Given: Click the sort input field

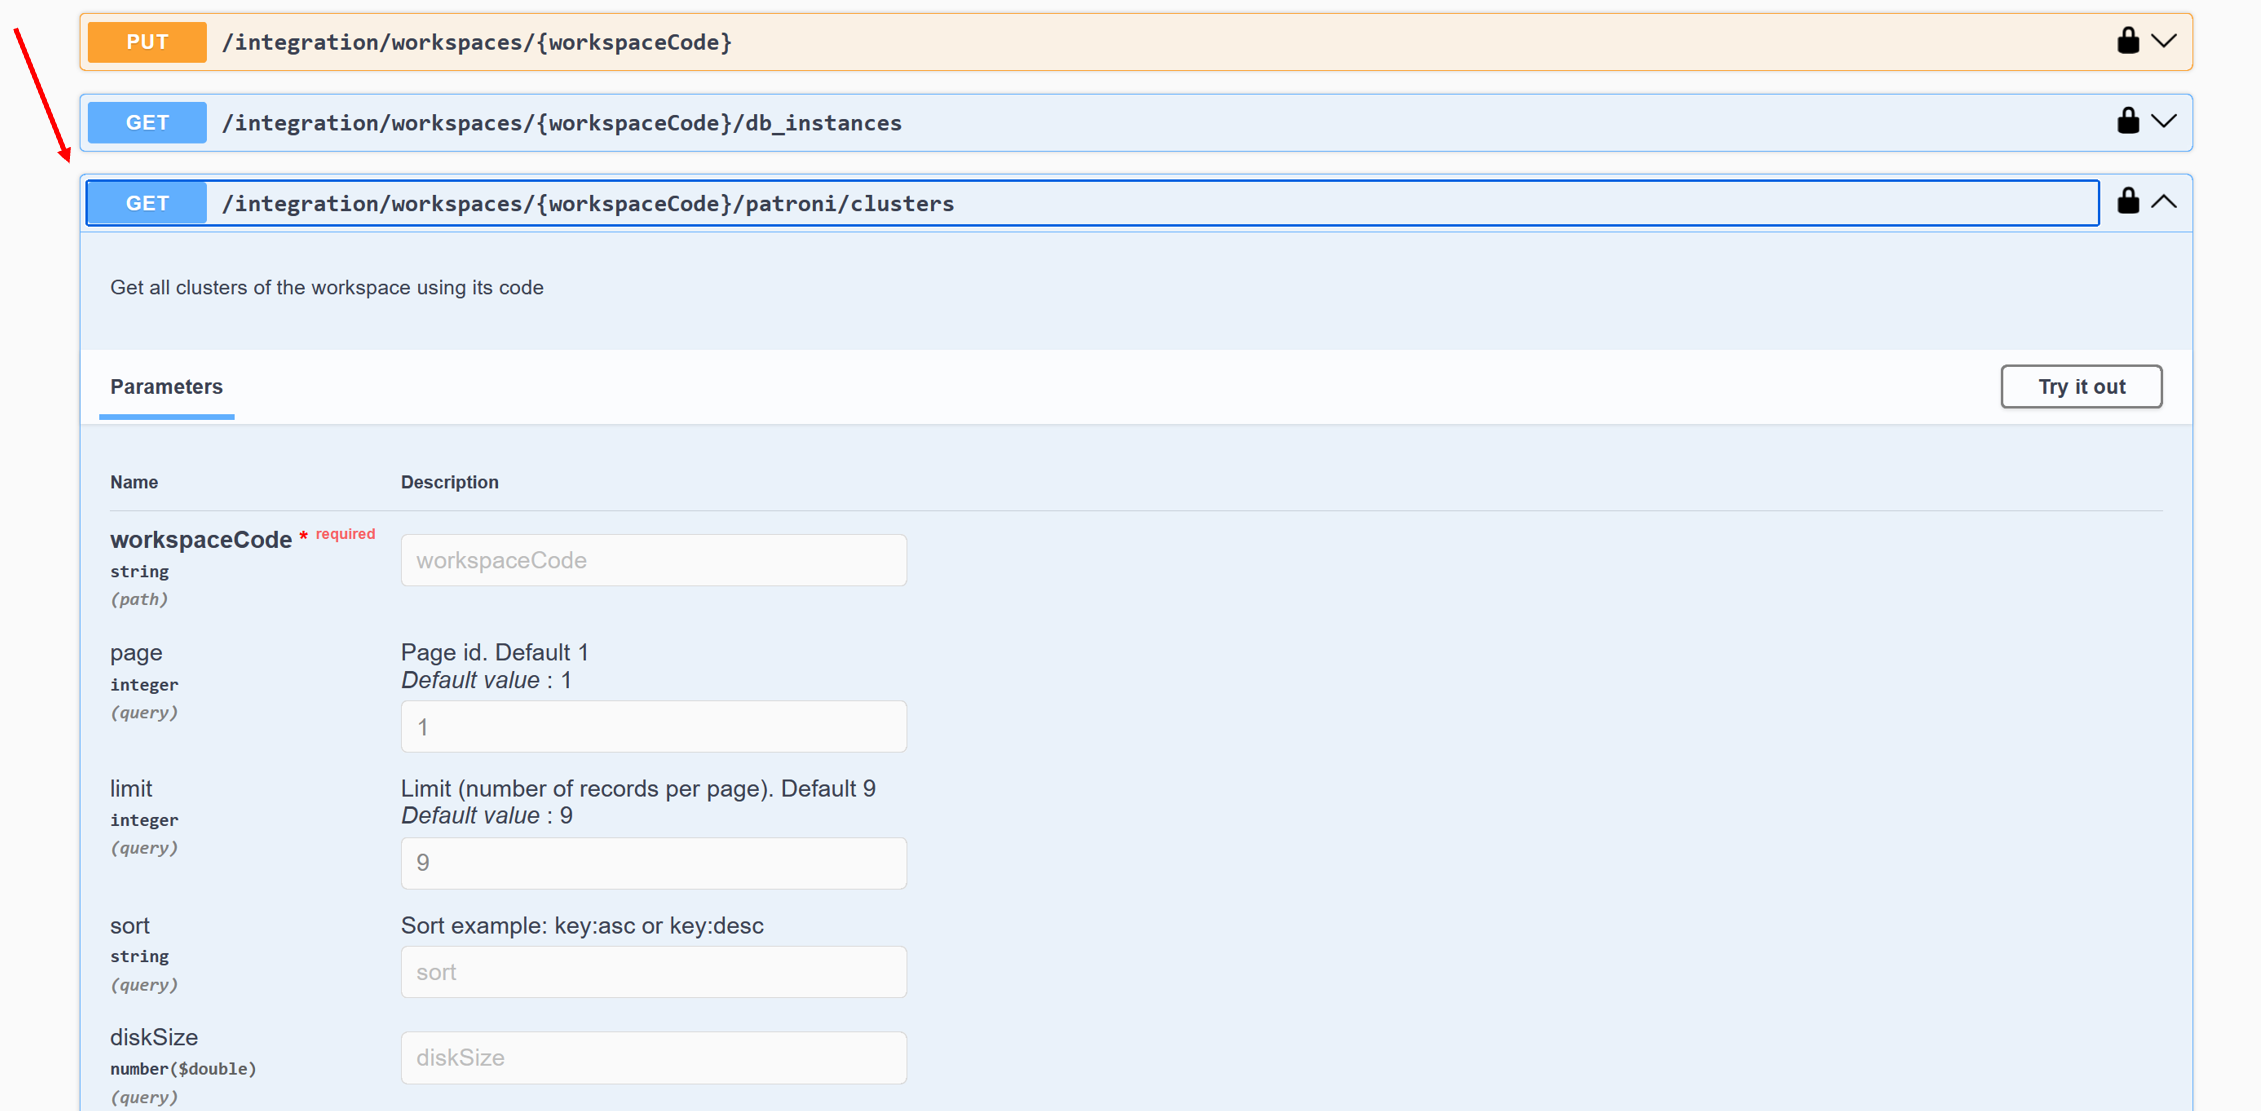Looking at the screenshot, I should pos(653,972).
